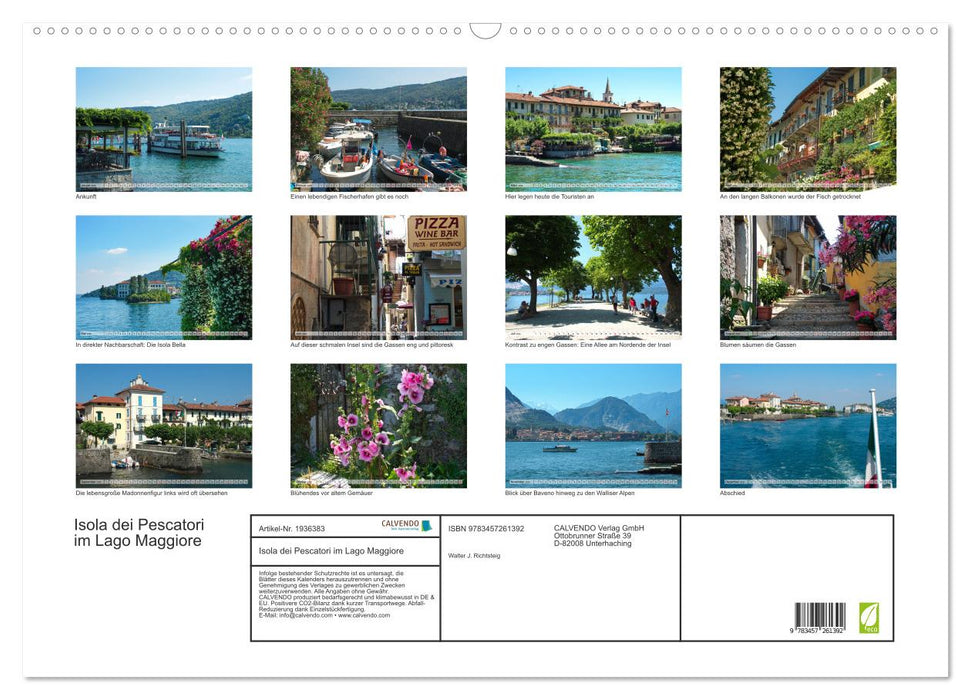
Task: Open the Artikel-Nr. 1936383 field
Action: pyautogui.click(x=293, y=529)
